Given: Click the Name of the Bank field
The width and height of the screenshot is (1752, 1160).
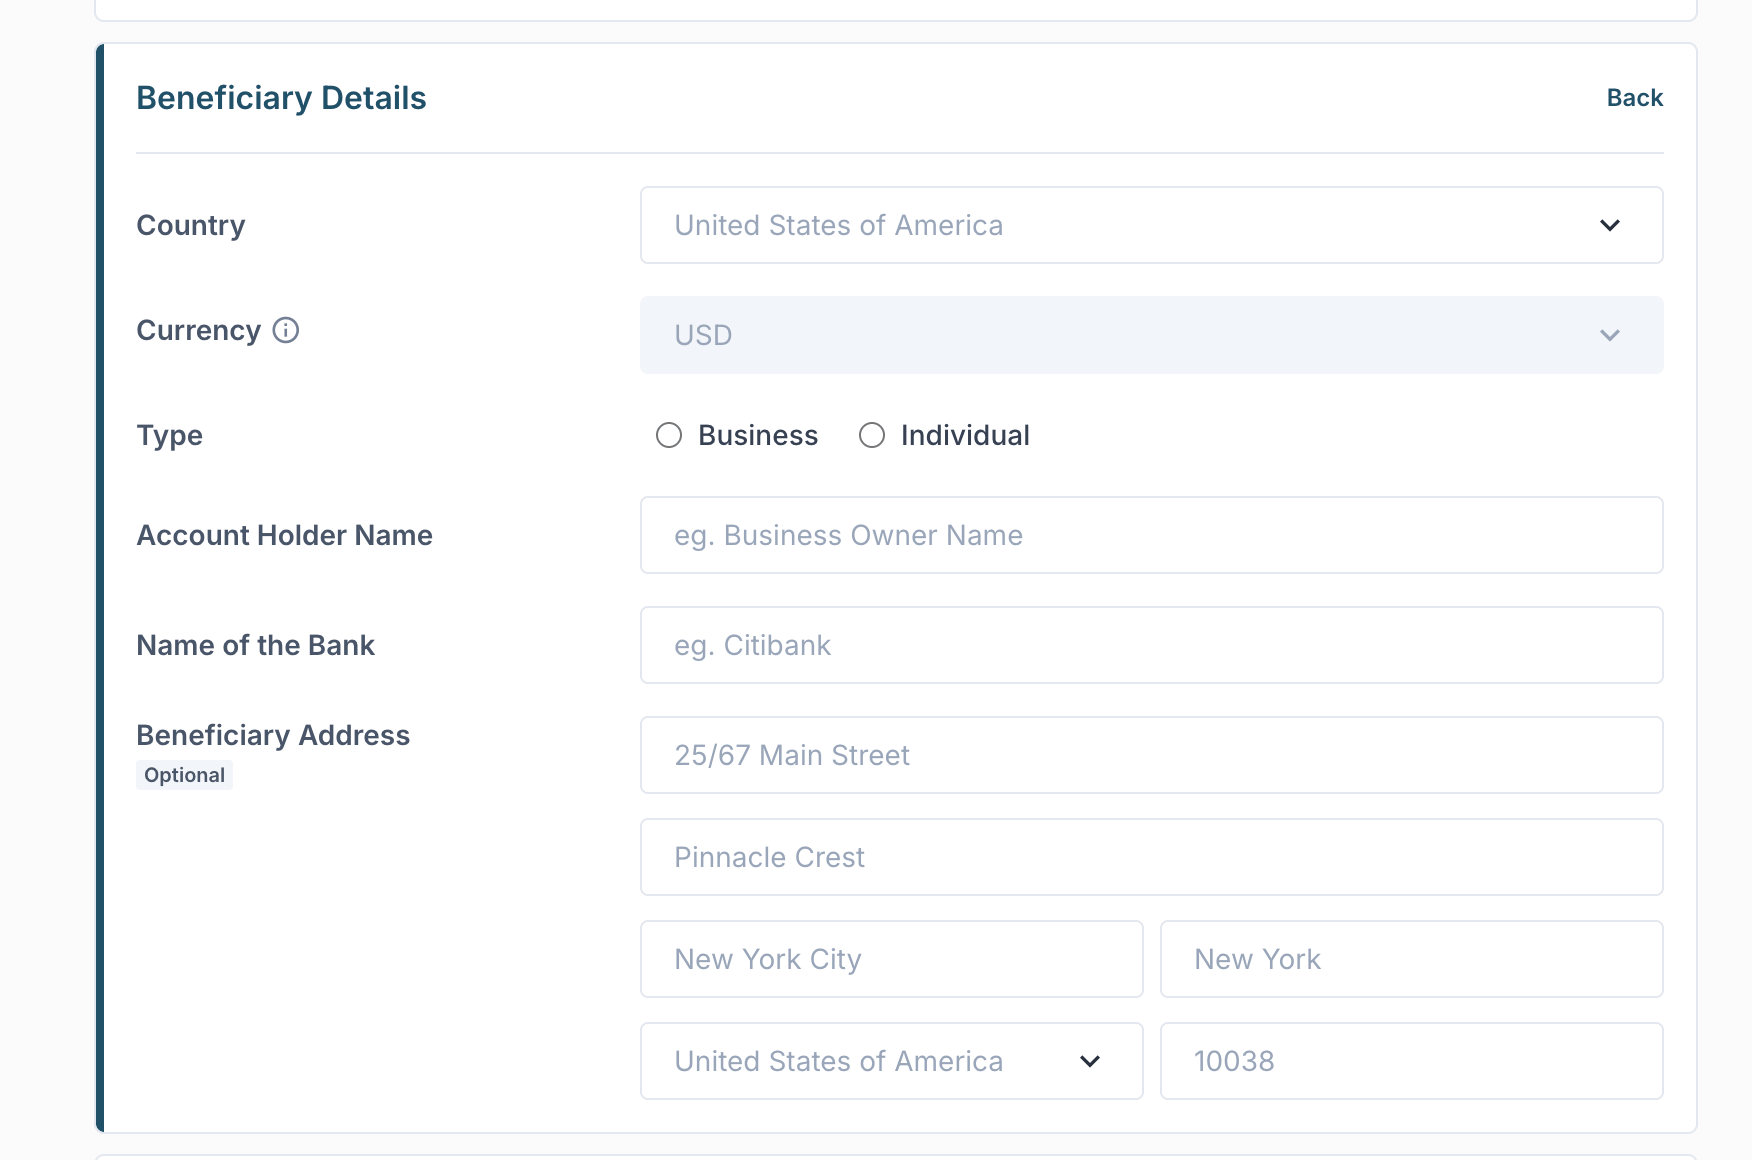Looking at the screenshot, I should [1152, 645].
